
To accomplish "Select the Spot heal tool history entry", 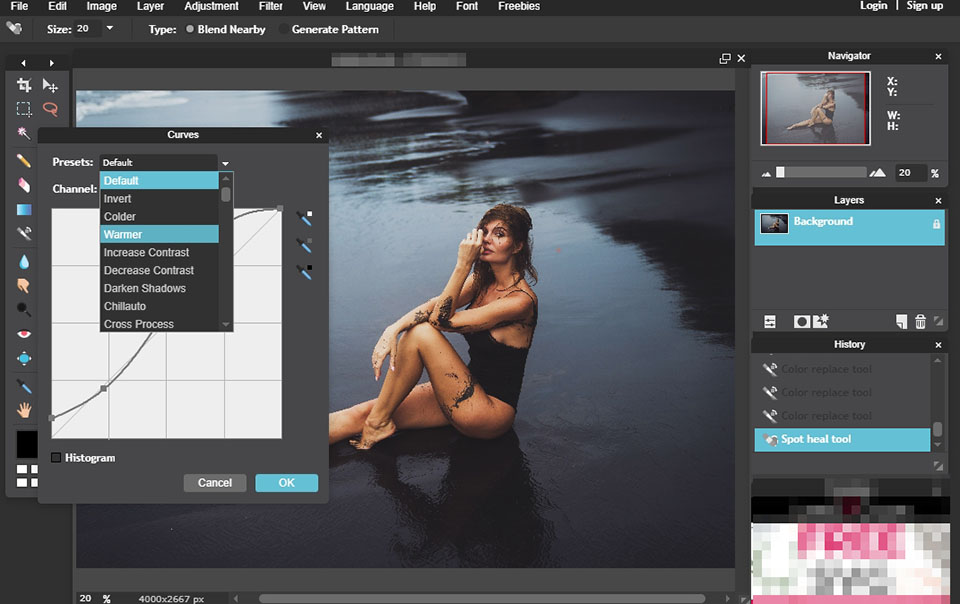I will click(842, 439).
